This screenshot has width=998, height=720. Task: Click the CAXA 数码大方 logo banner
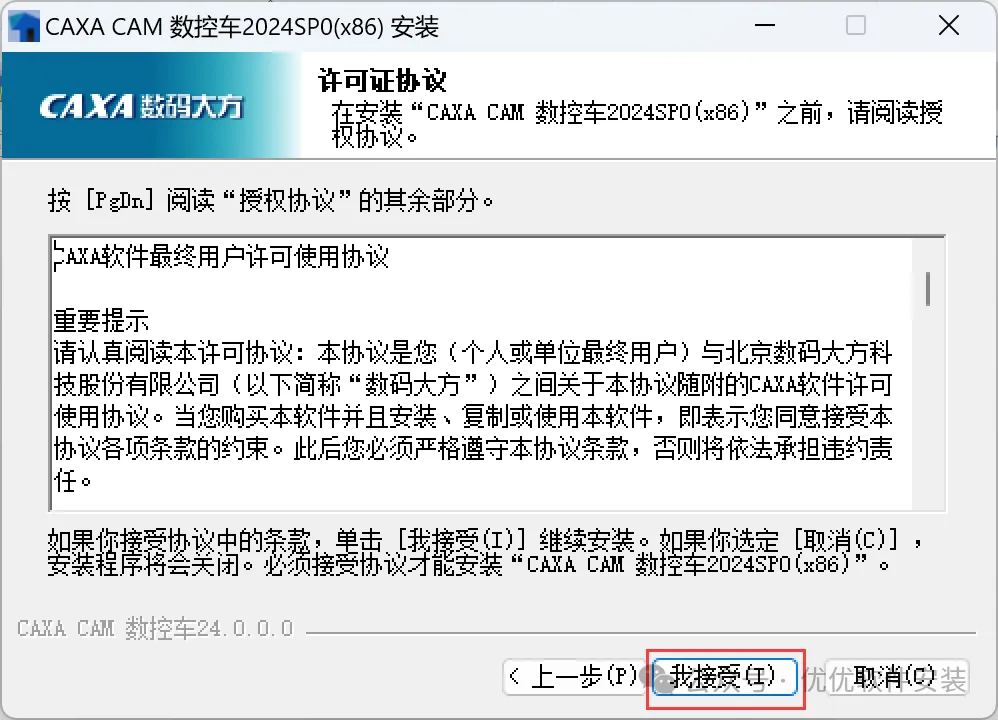click(x=151, y=105)
